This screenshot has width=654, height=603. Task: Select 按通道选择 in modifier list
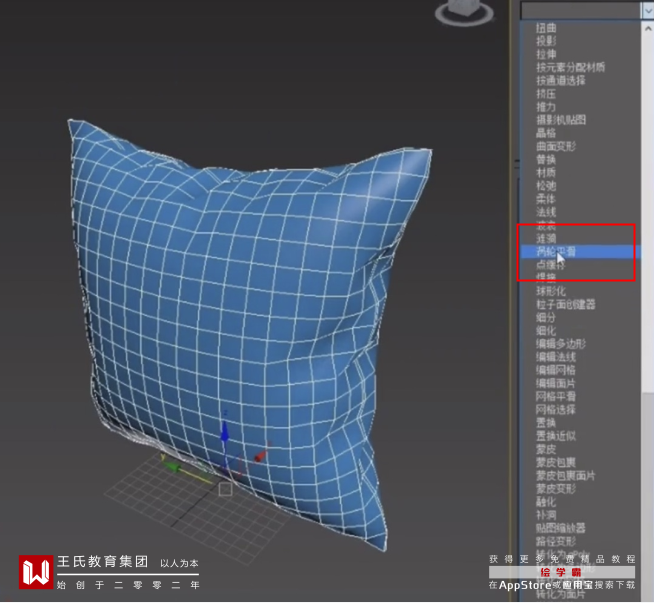click(561, 80)
